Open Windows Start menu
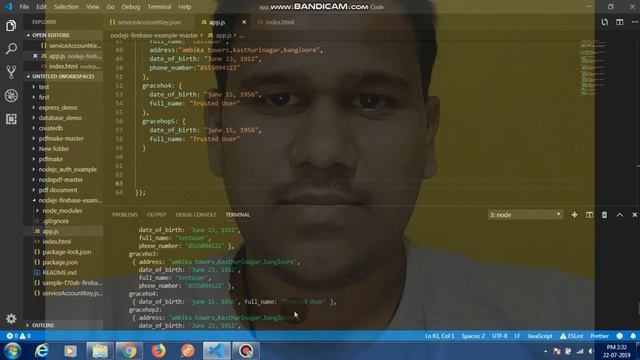Screen dimensions: 640x360 click(13, 351)
